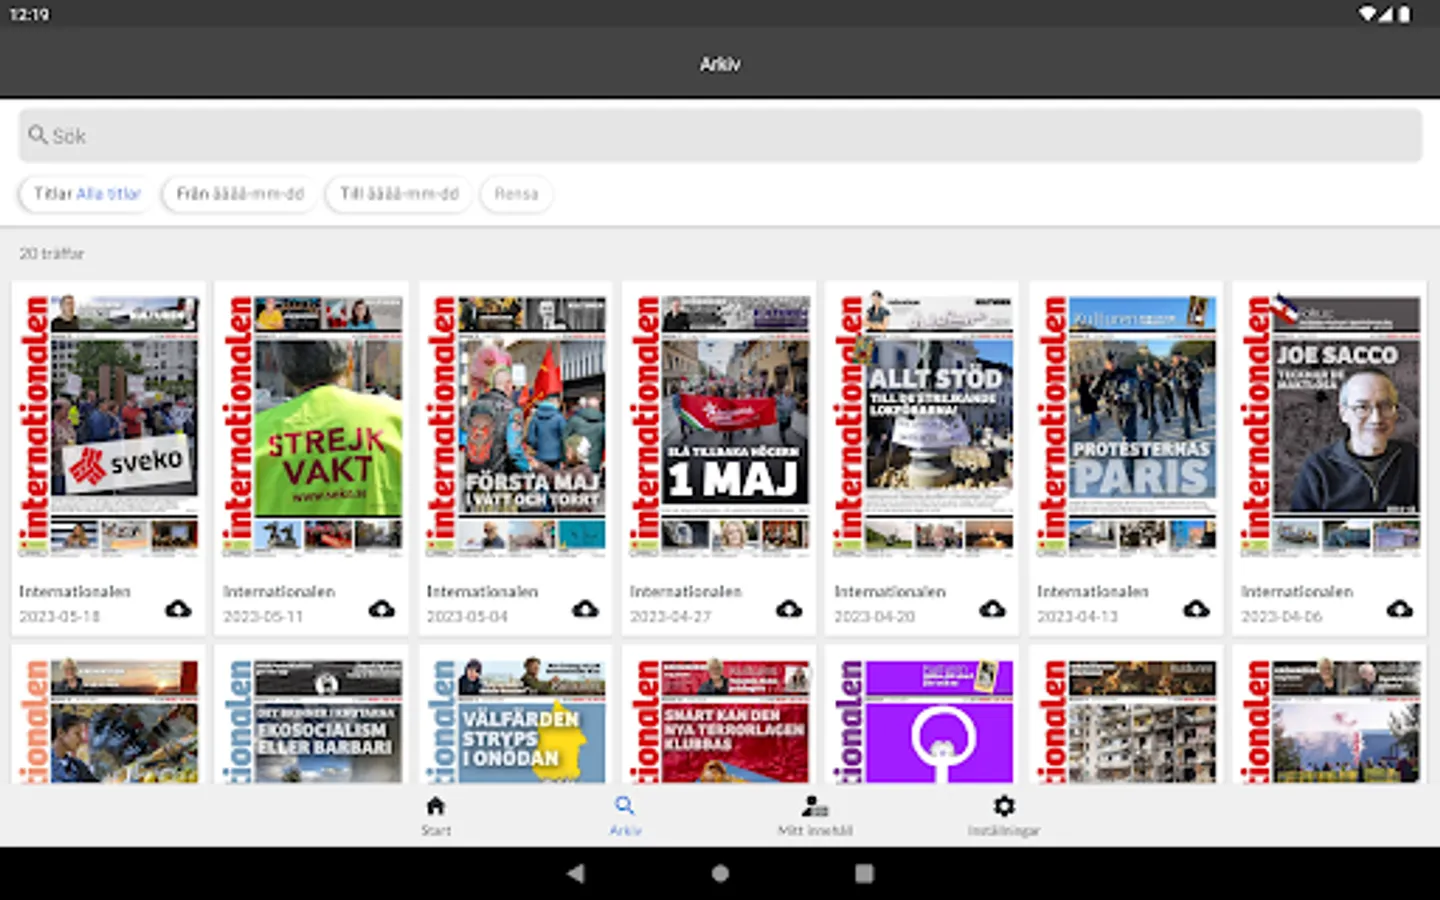Viewport: 1440px width, 900px height.
Task: Open the cover showing damaged apartment buildings
Action: [1127, 720]
